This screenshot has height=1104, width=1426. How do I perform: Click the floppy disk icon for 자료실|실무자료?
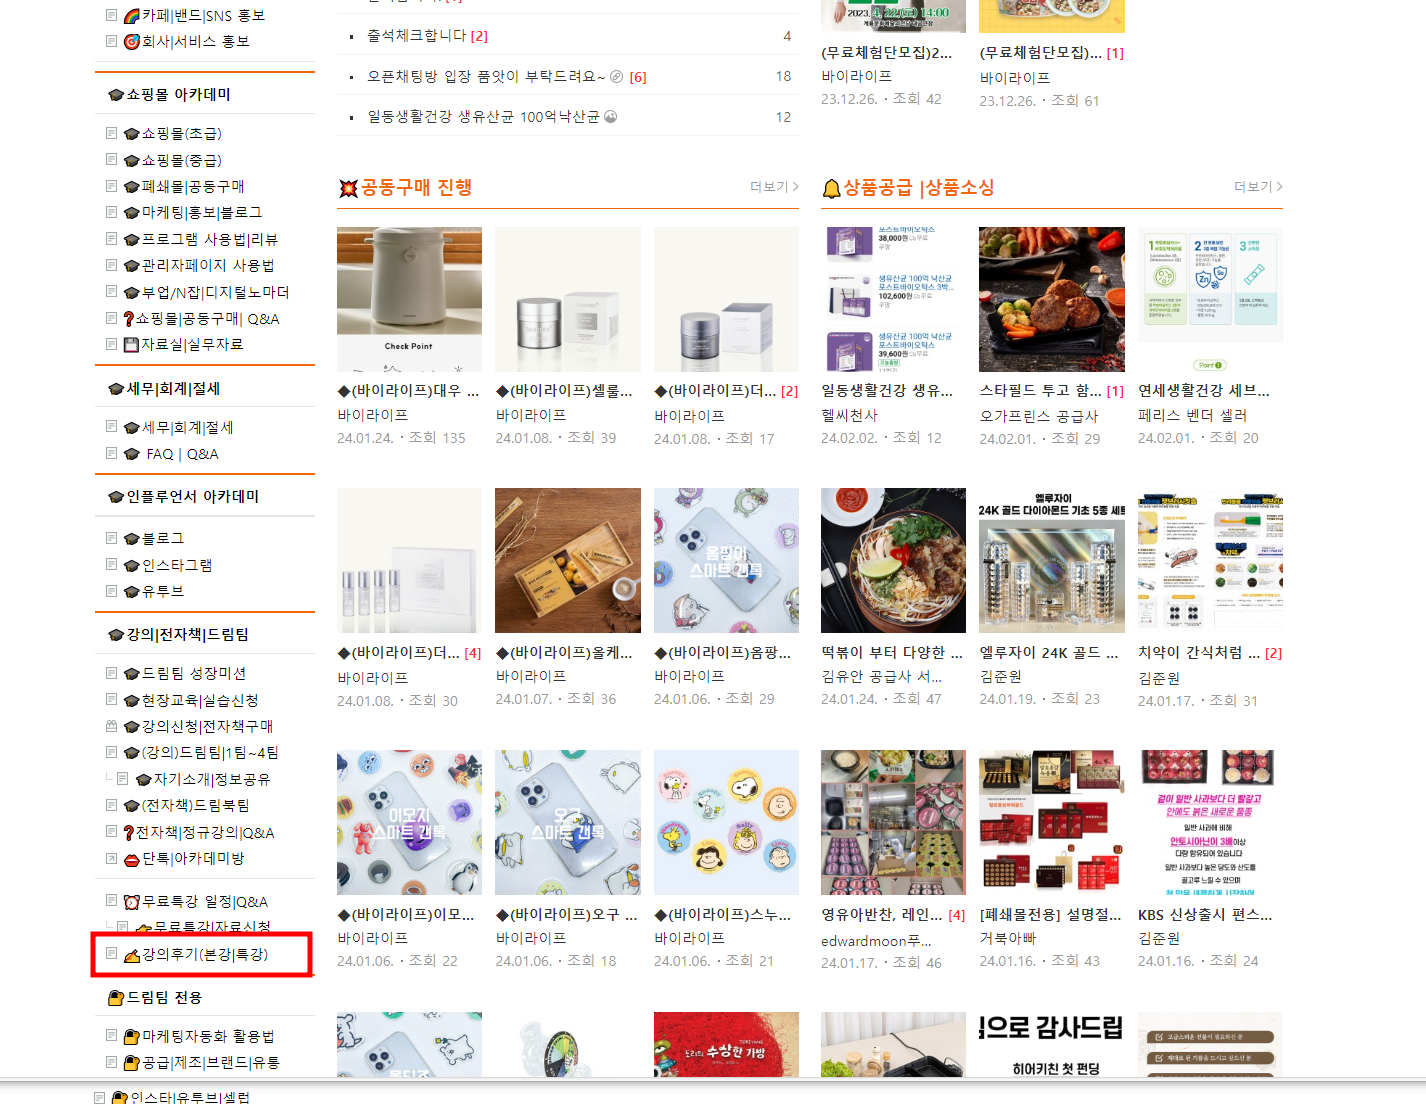[131, 345]
